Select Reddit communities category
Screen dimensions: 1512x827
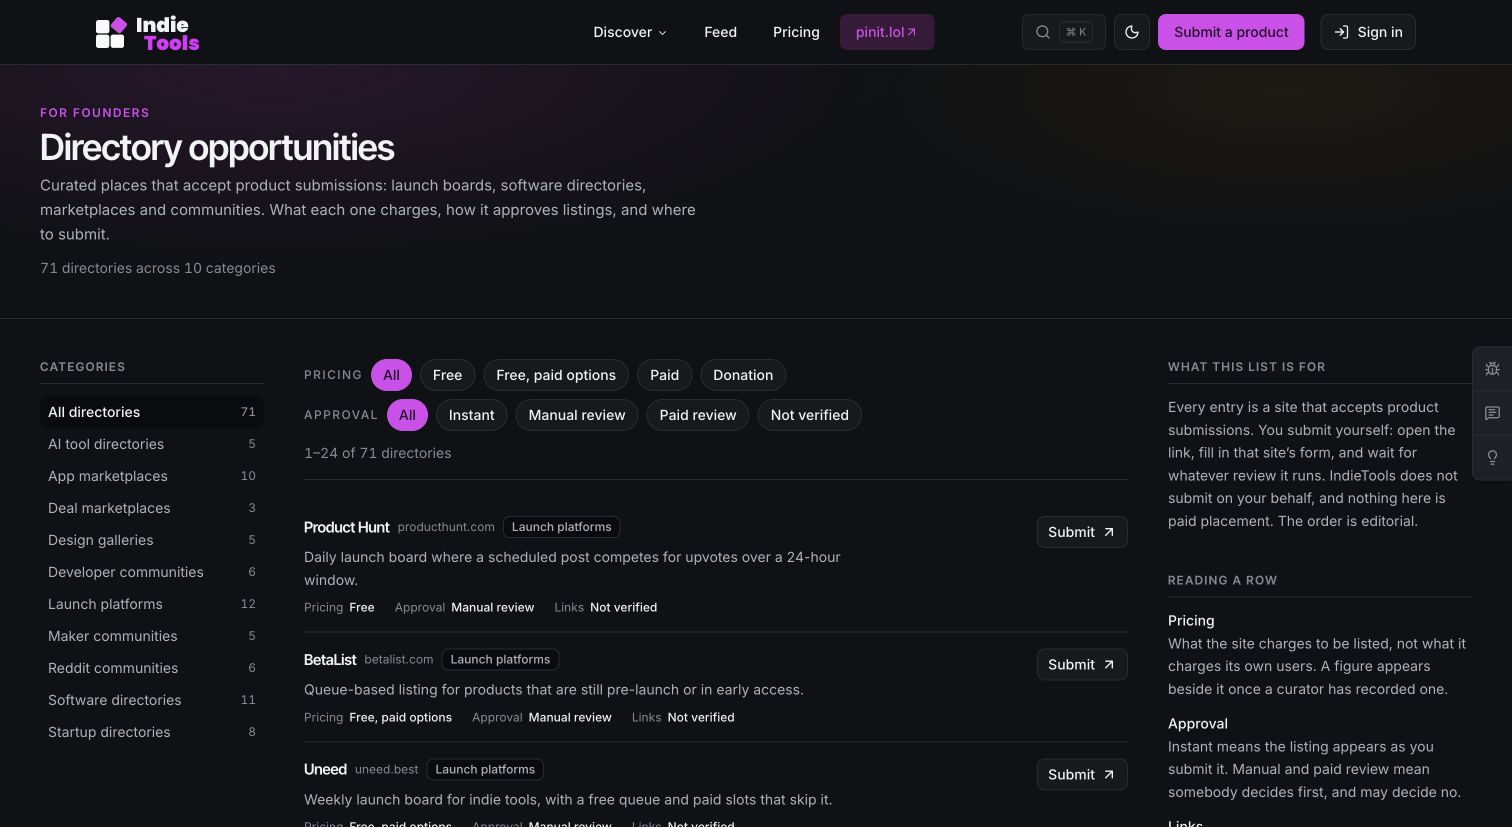(152, 668)
